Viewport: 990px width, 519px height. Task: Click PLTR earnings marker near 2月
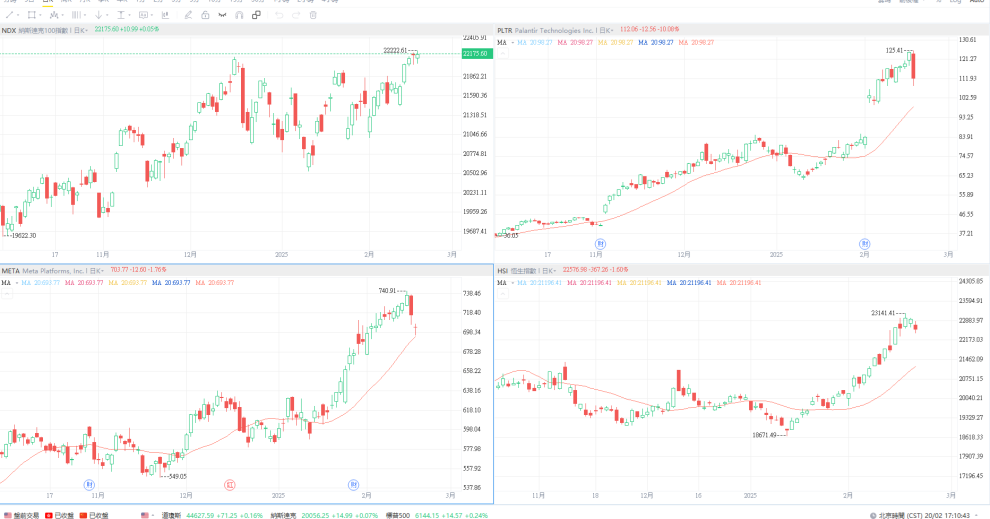click(x=864, y=244)
